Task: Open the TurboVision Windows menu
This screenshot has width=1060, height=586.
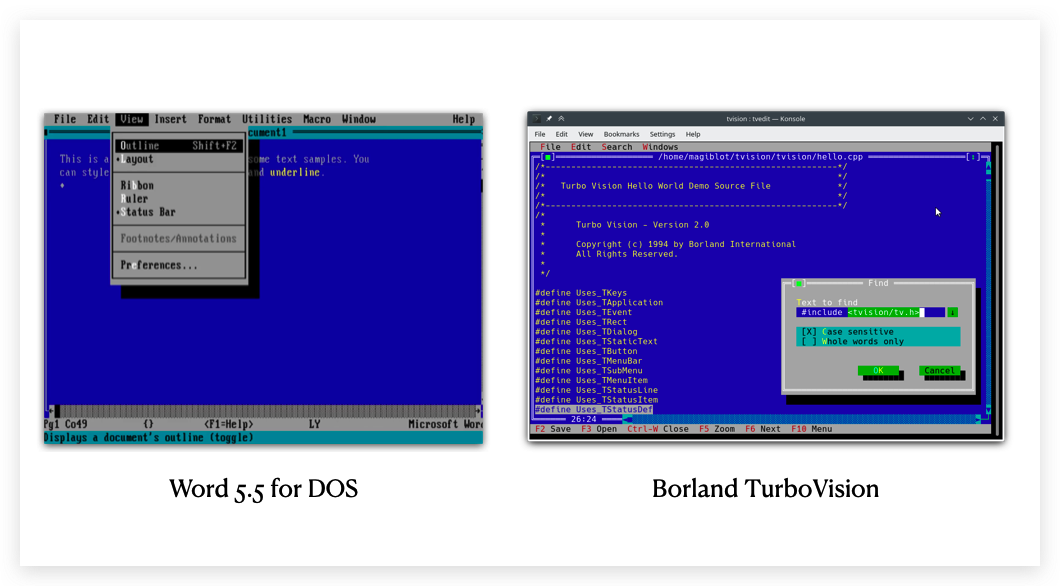Action: click(660, 147)
